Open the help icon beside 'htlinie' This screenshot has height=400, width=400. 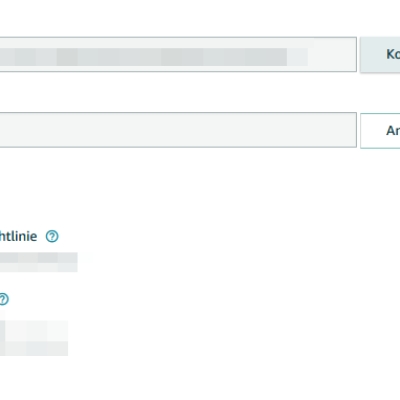click(52, 236)
